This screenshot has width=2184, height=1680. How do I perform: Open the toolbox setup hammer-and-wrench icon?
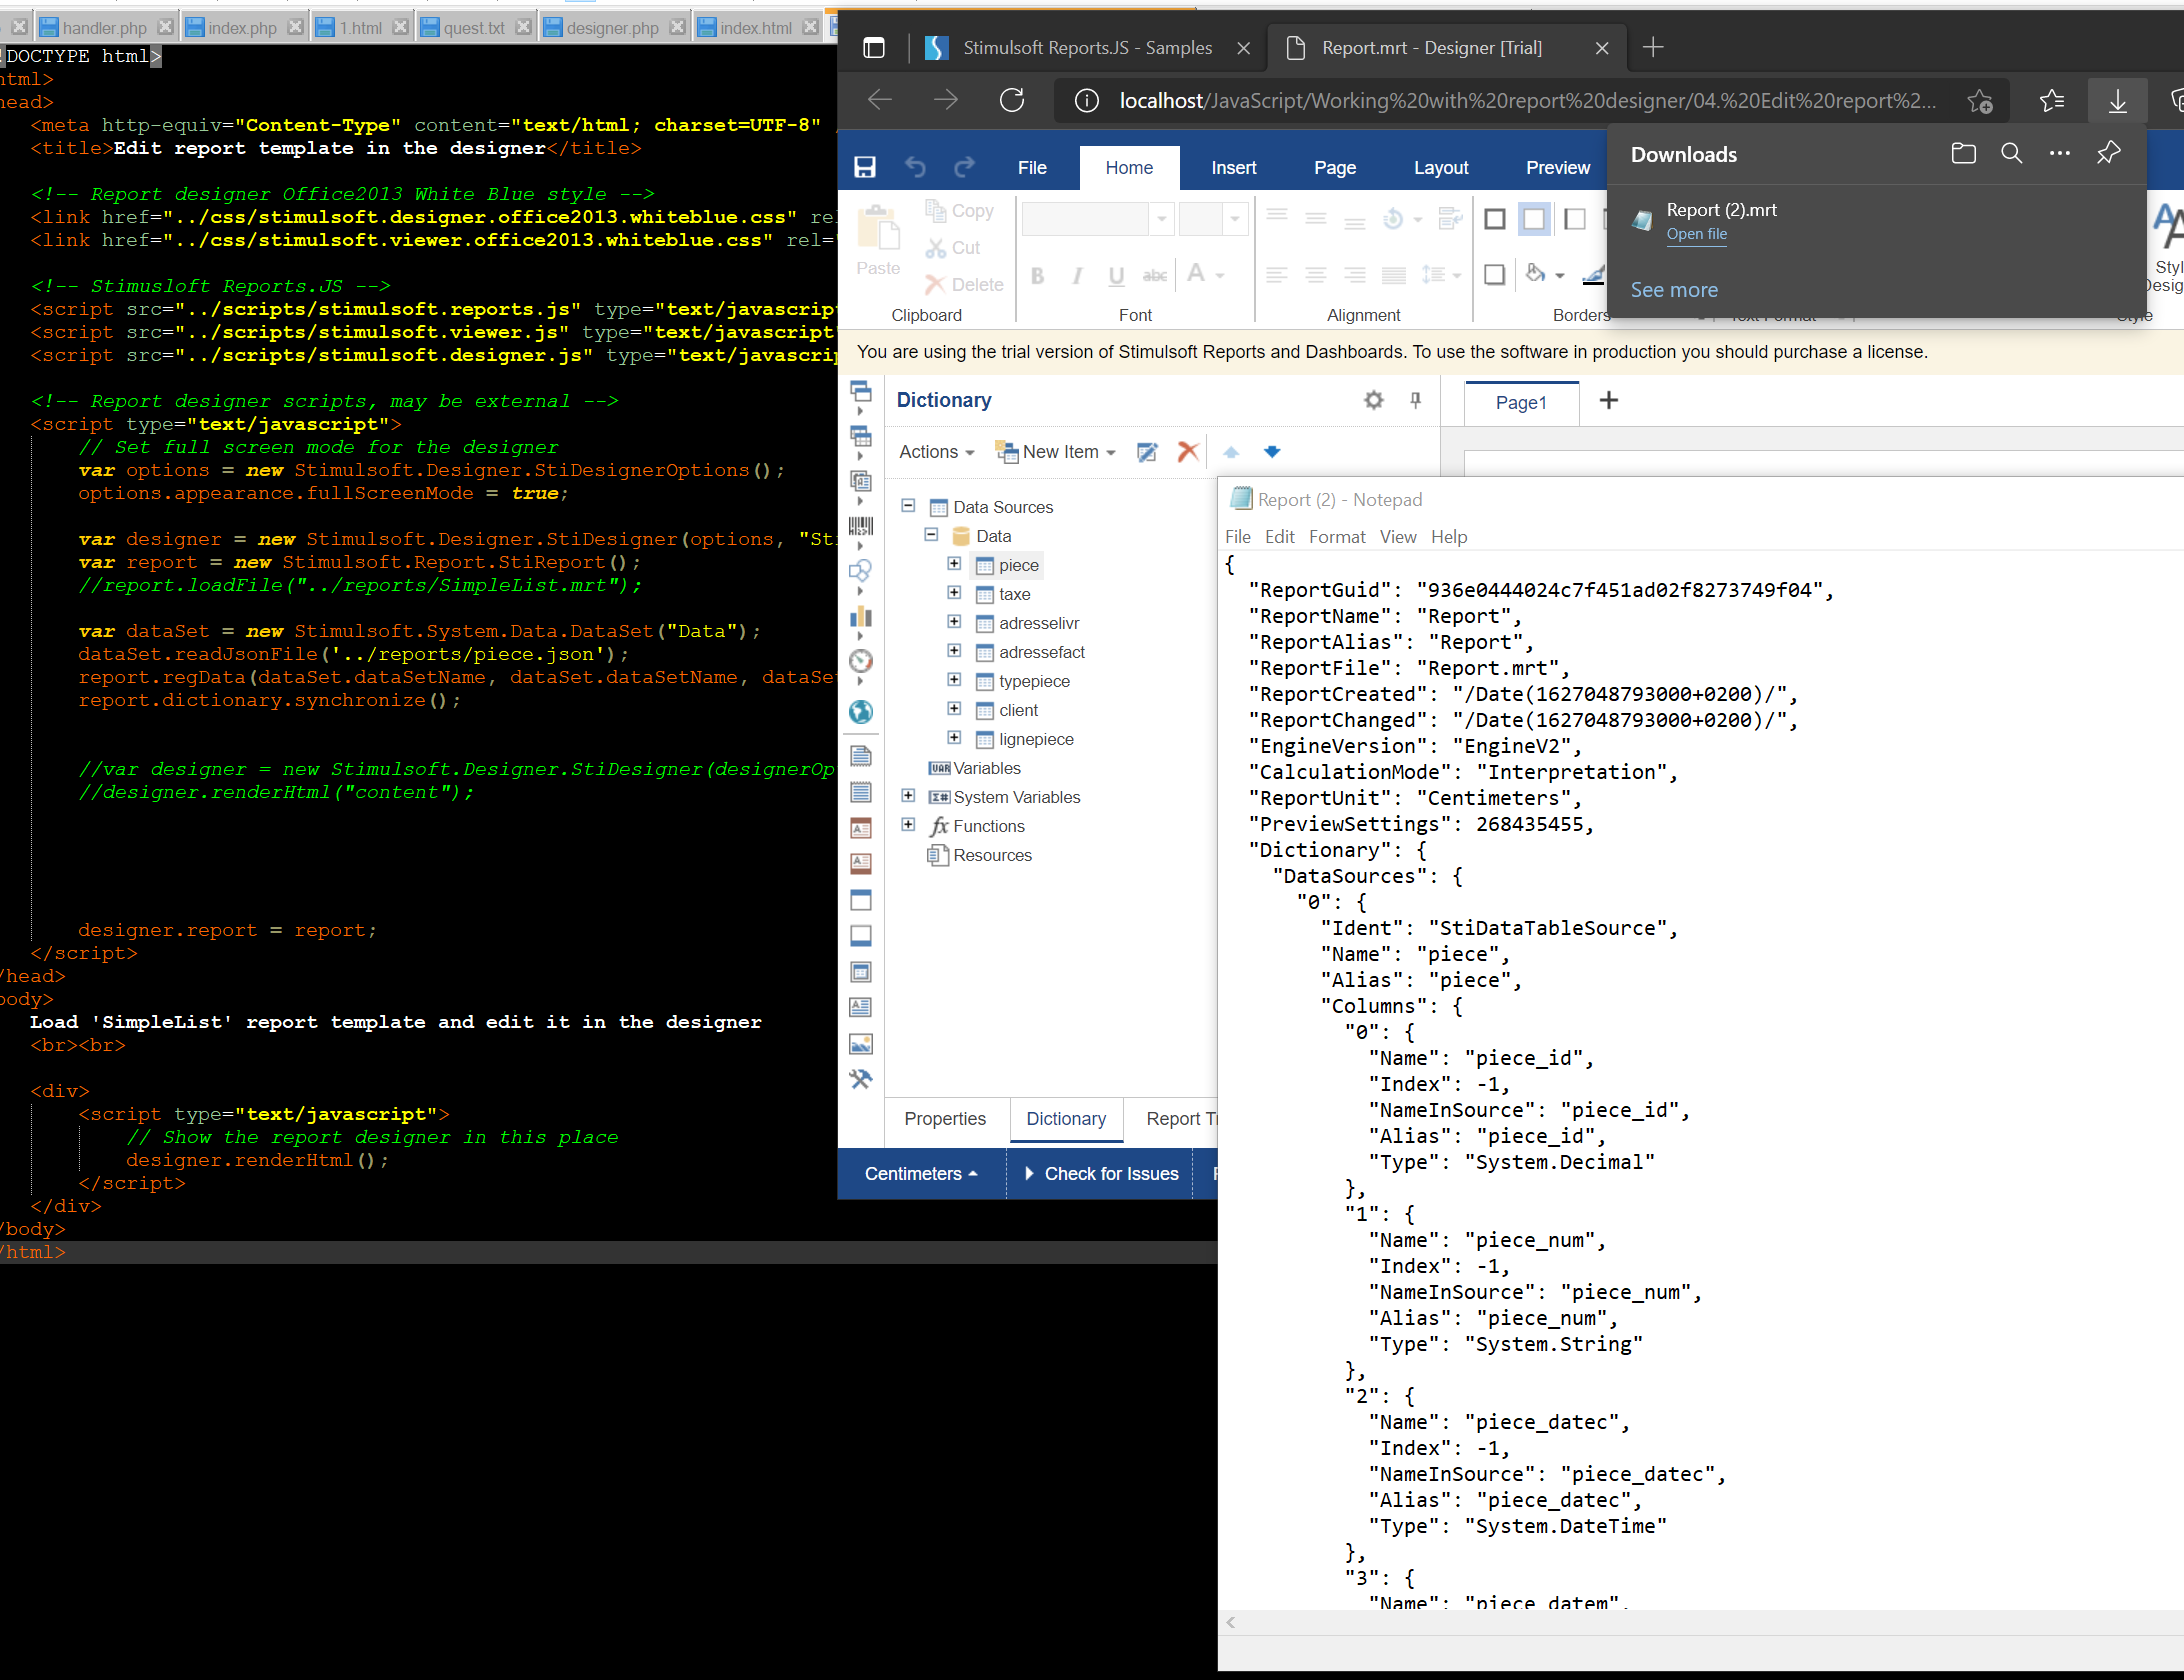click(860, 1079)
